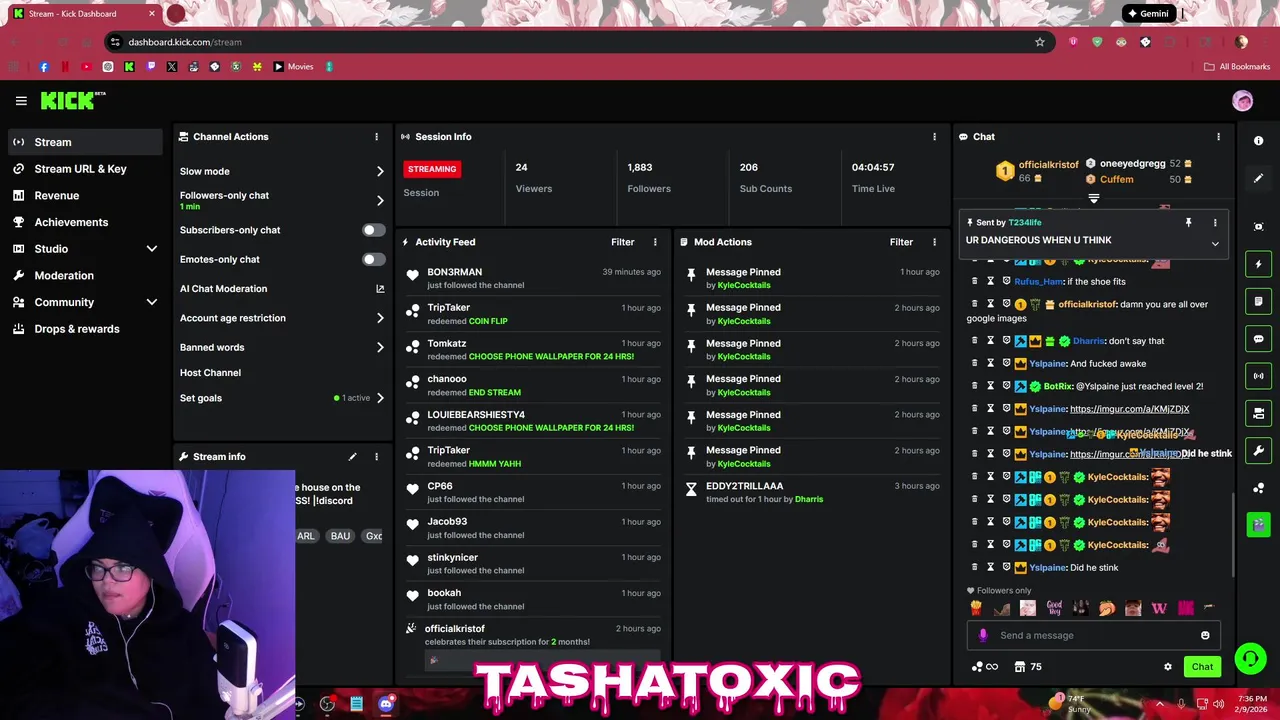Delete Rufus_Ham's message with the trash icon
This screenshot has width=1280, height=720.
coord(975,281)
